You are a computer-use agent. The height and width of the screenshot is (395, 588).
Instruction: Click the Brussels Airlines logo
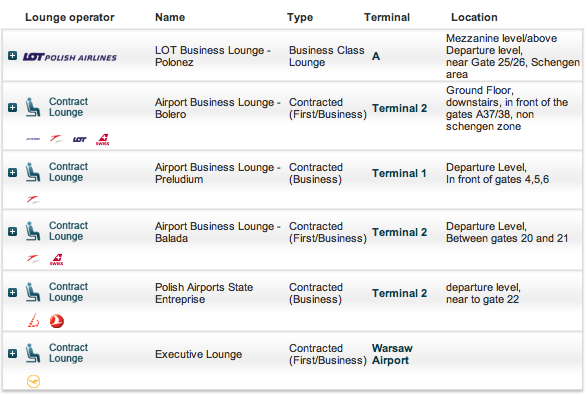[33, 321]
